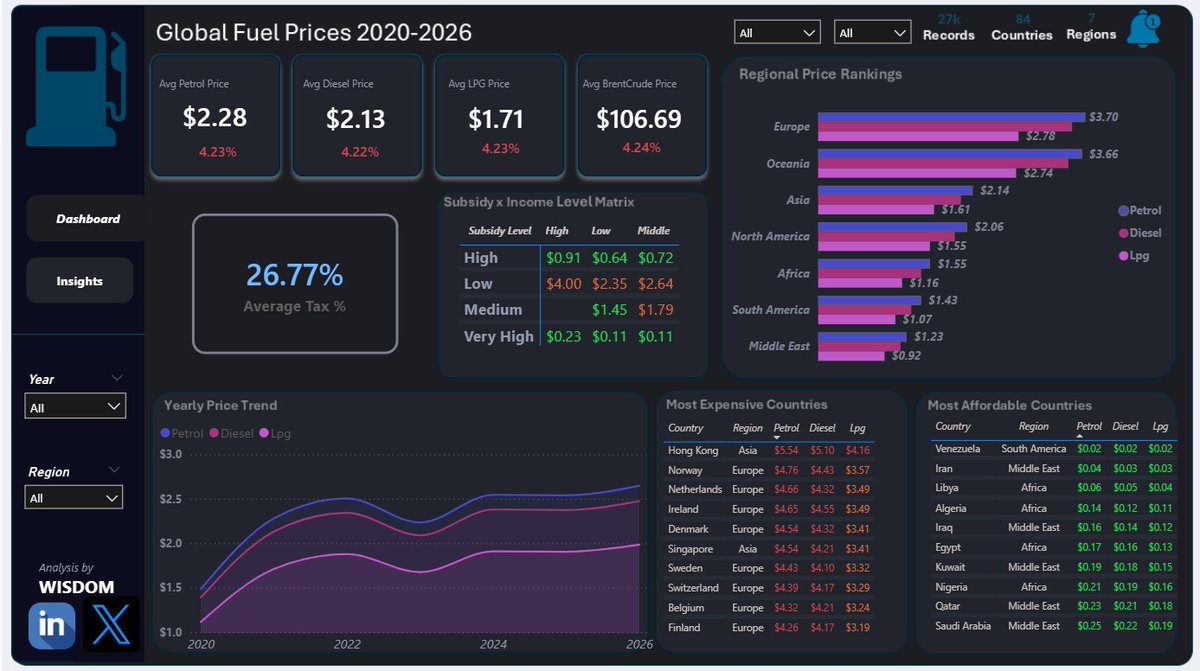Sort by Country in Most Affordable Countries table

(x=953, y=426)
